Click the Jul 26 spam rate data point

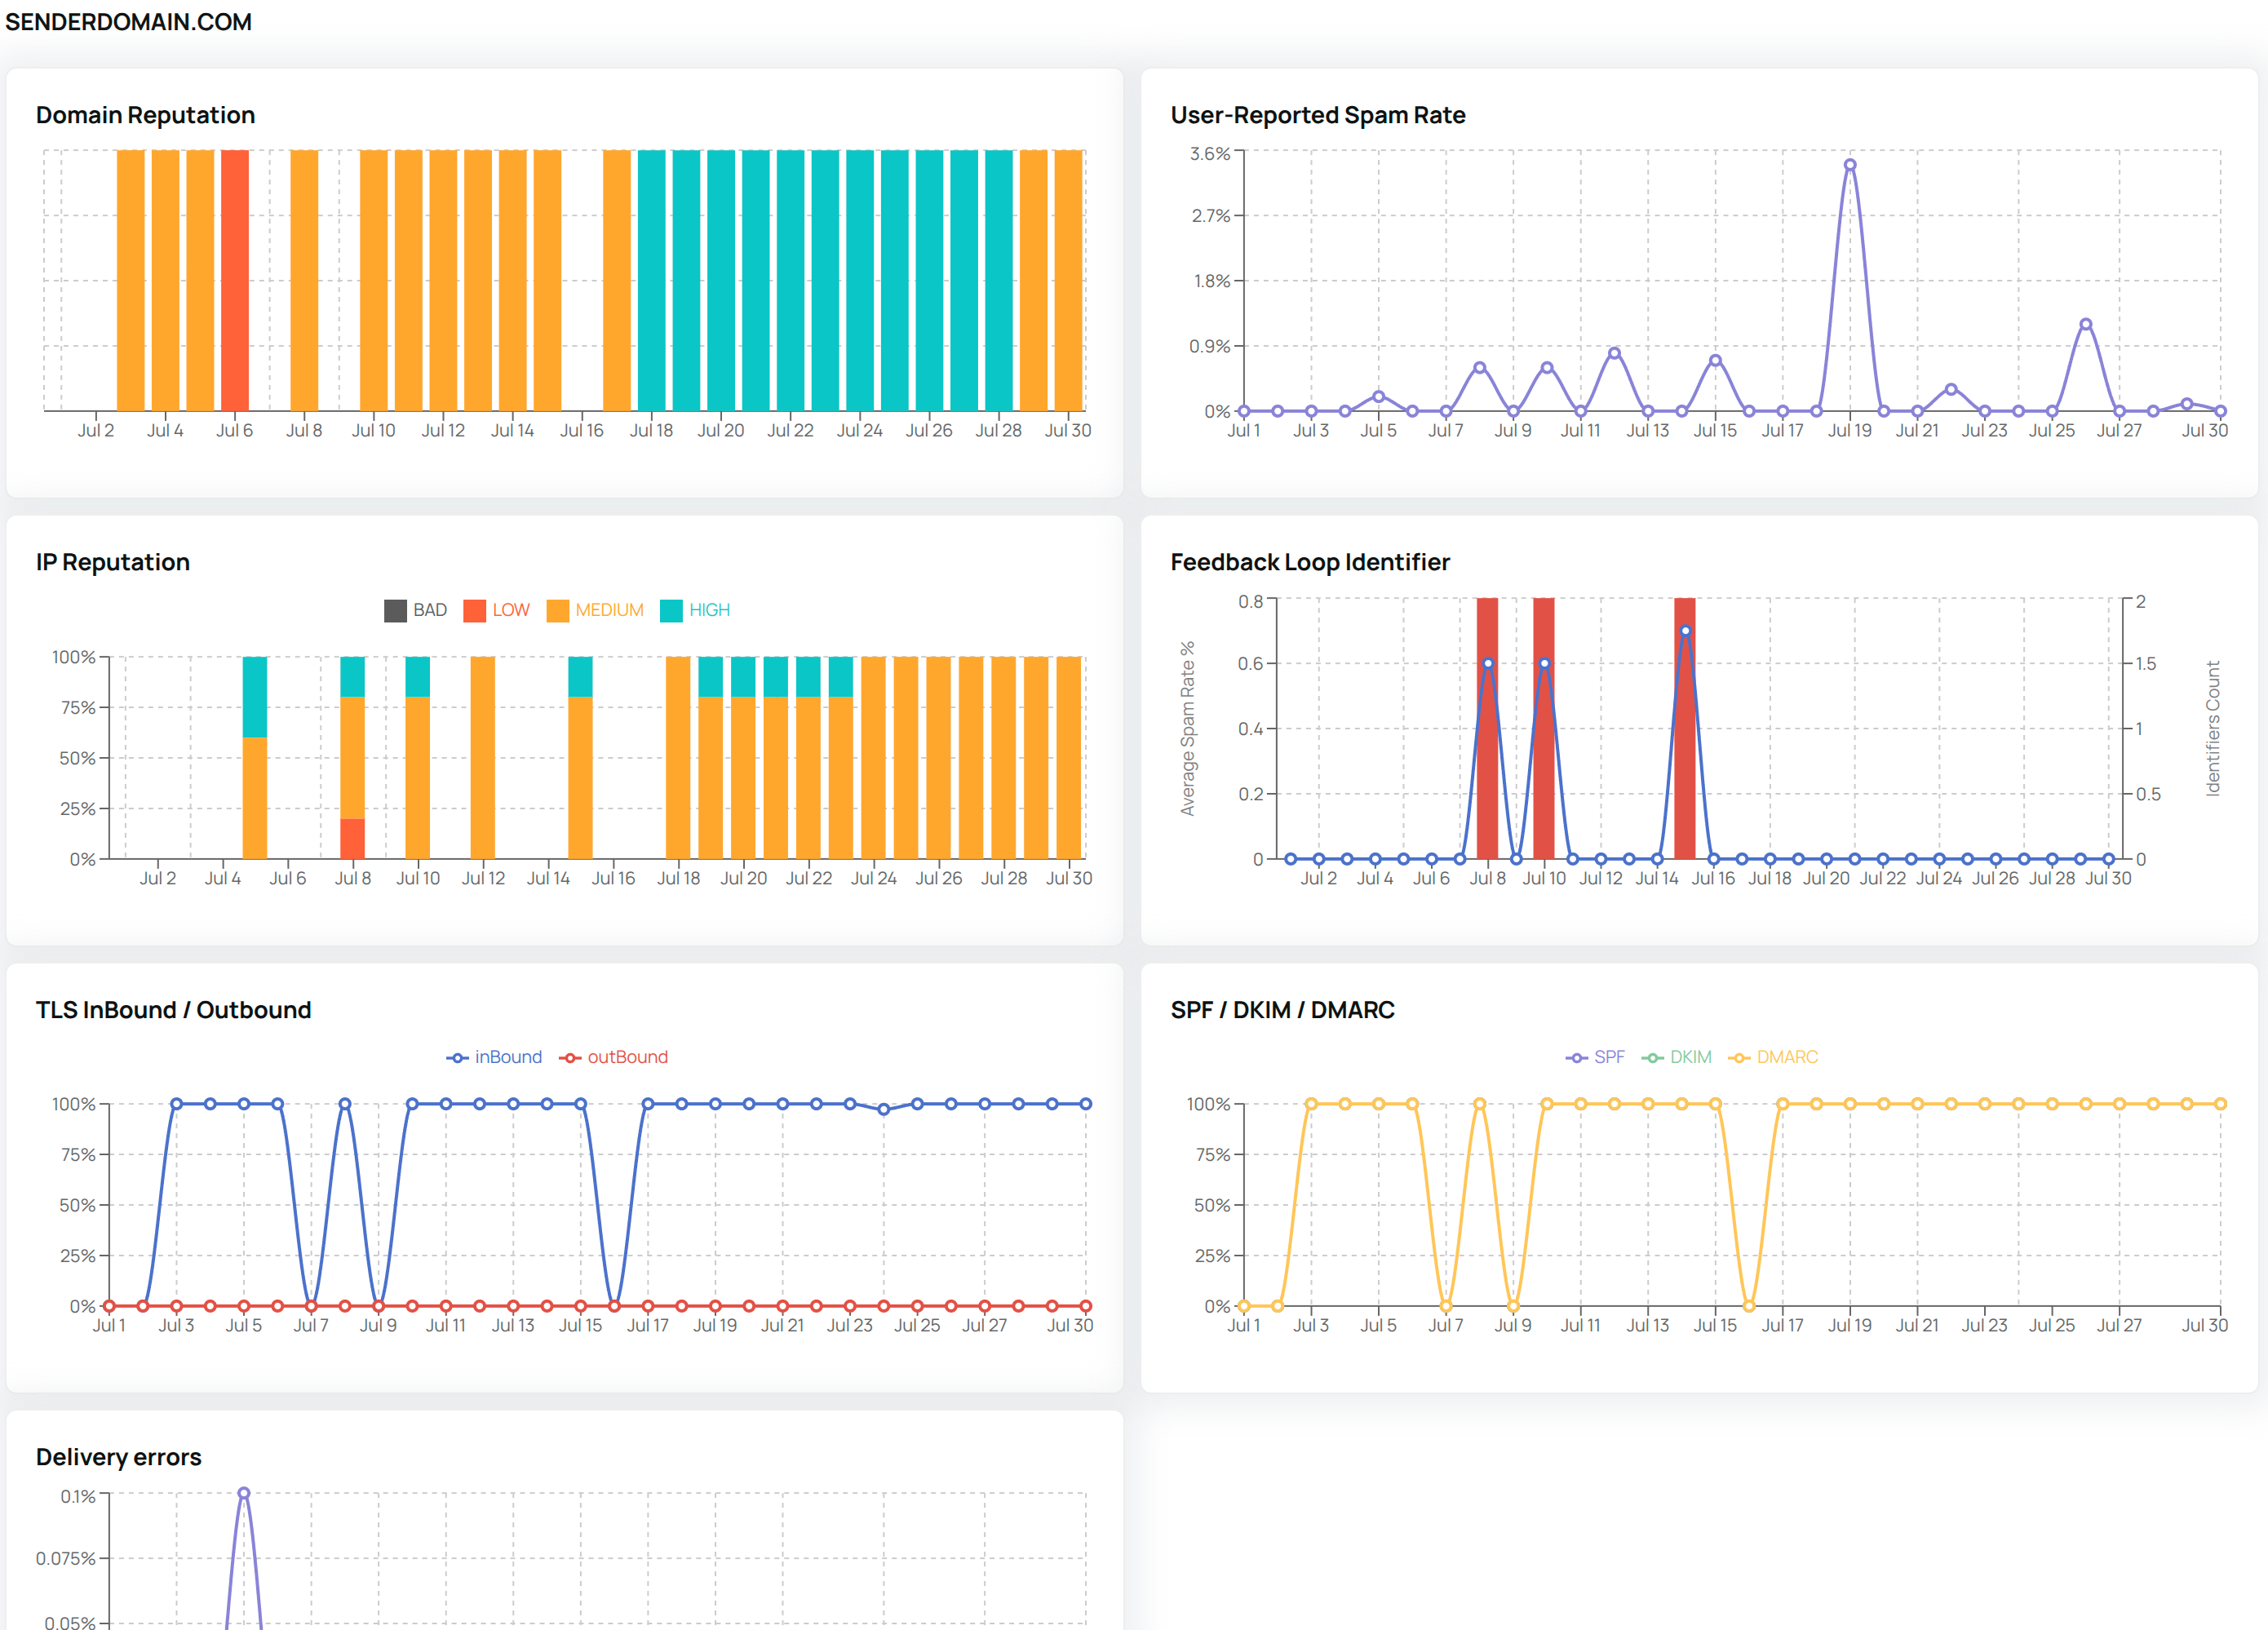[x=2086, y=324]
